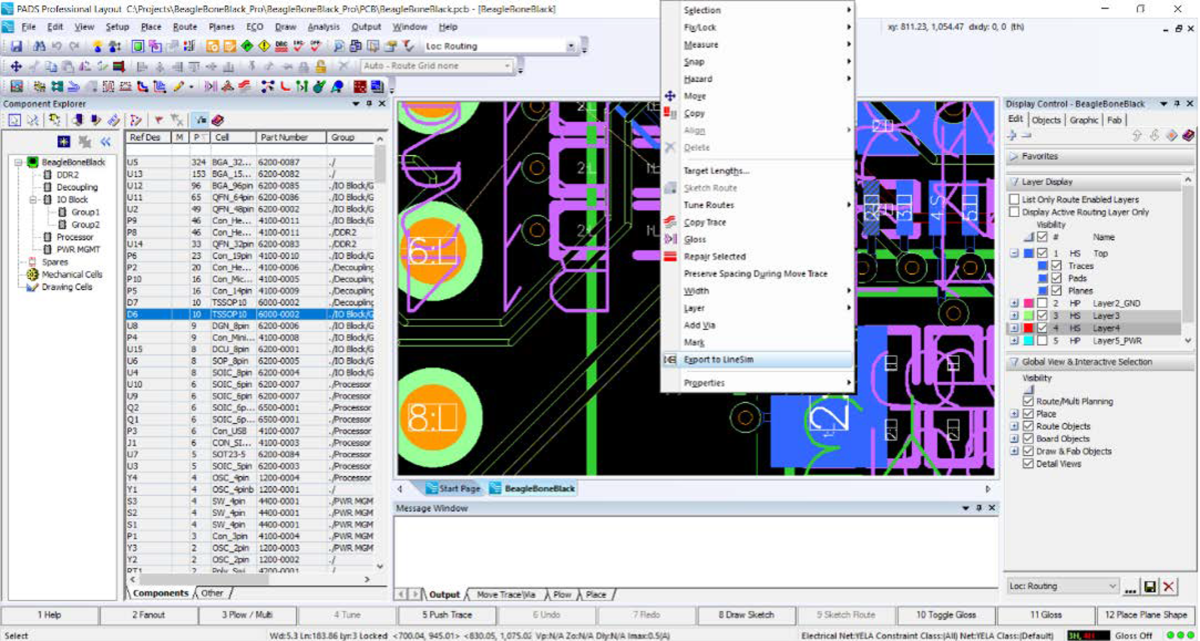This screenshot has width=1200, height=641.
Task: Collapse the IO Block tree node
Action: (33, 200)
